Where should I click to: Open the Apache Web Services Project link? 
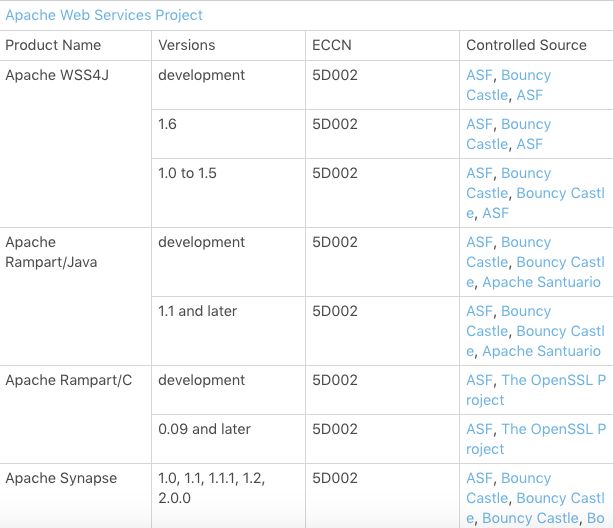(104, 15)
